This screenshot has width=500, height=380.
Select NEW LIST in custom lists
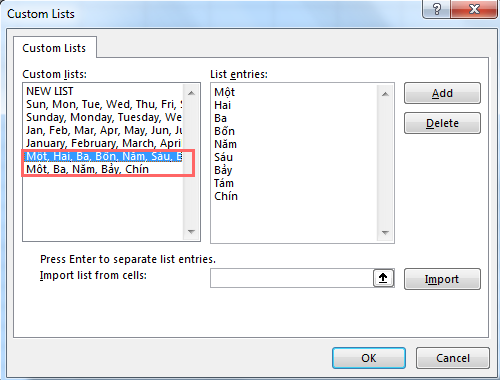104,91
